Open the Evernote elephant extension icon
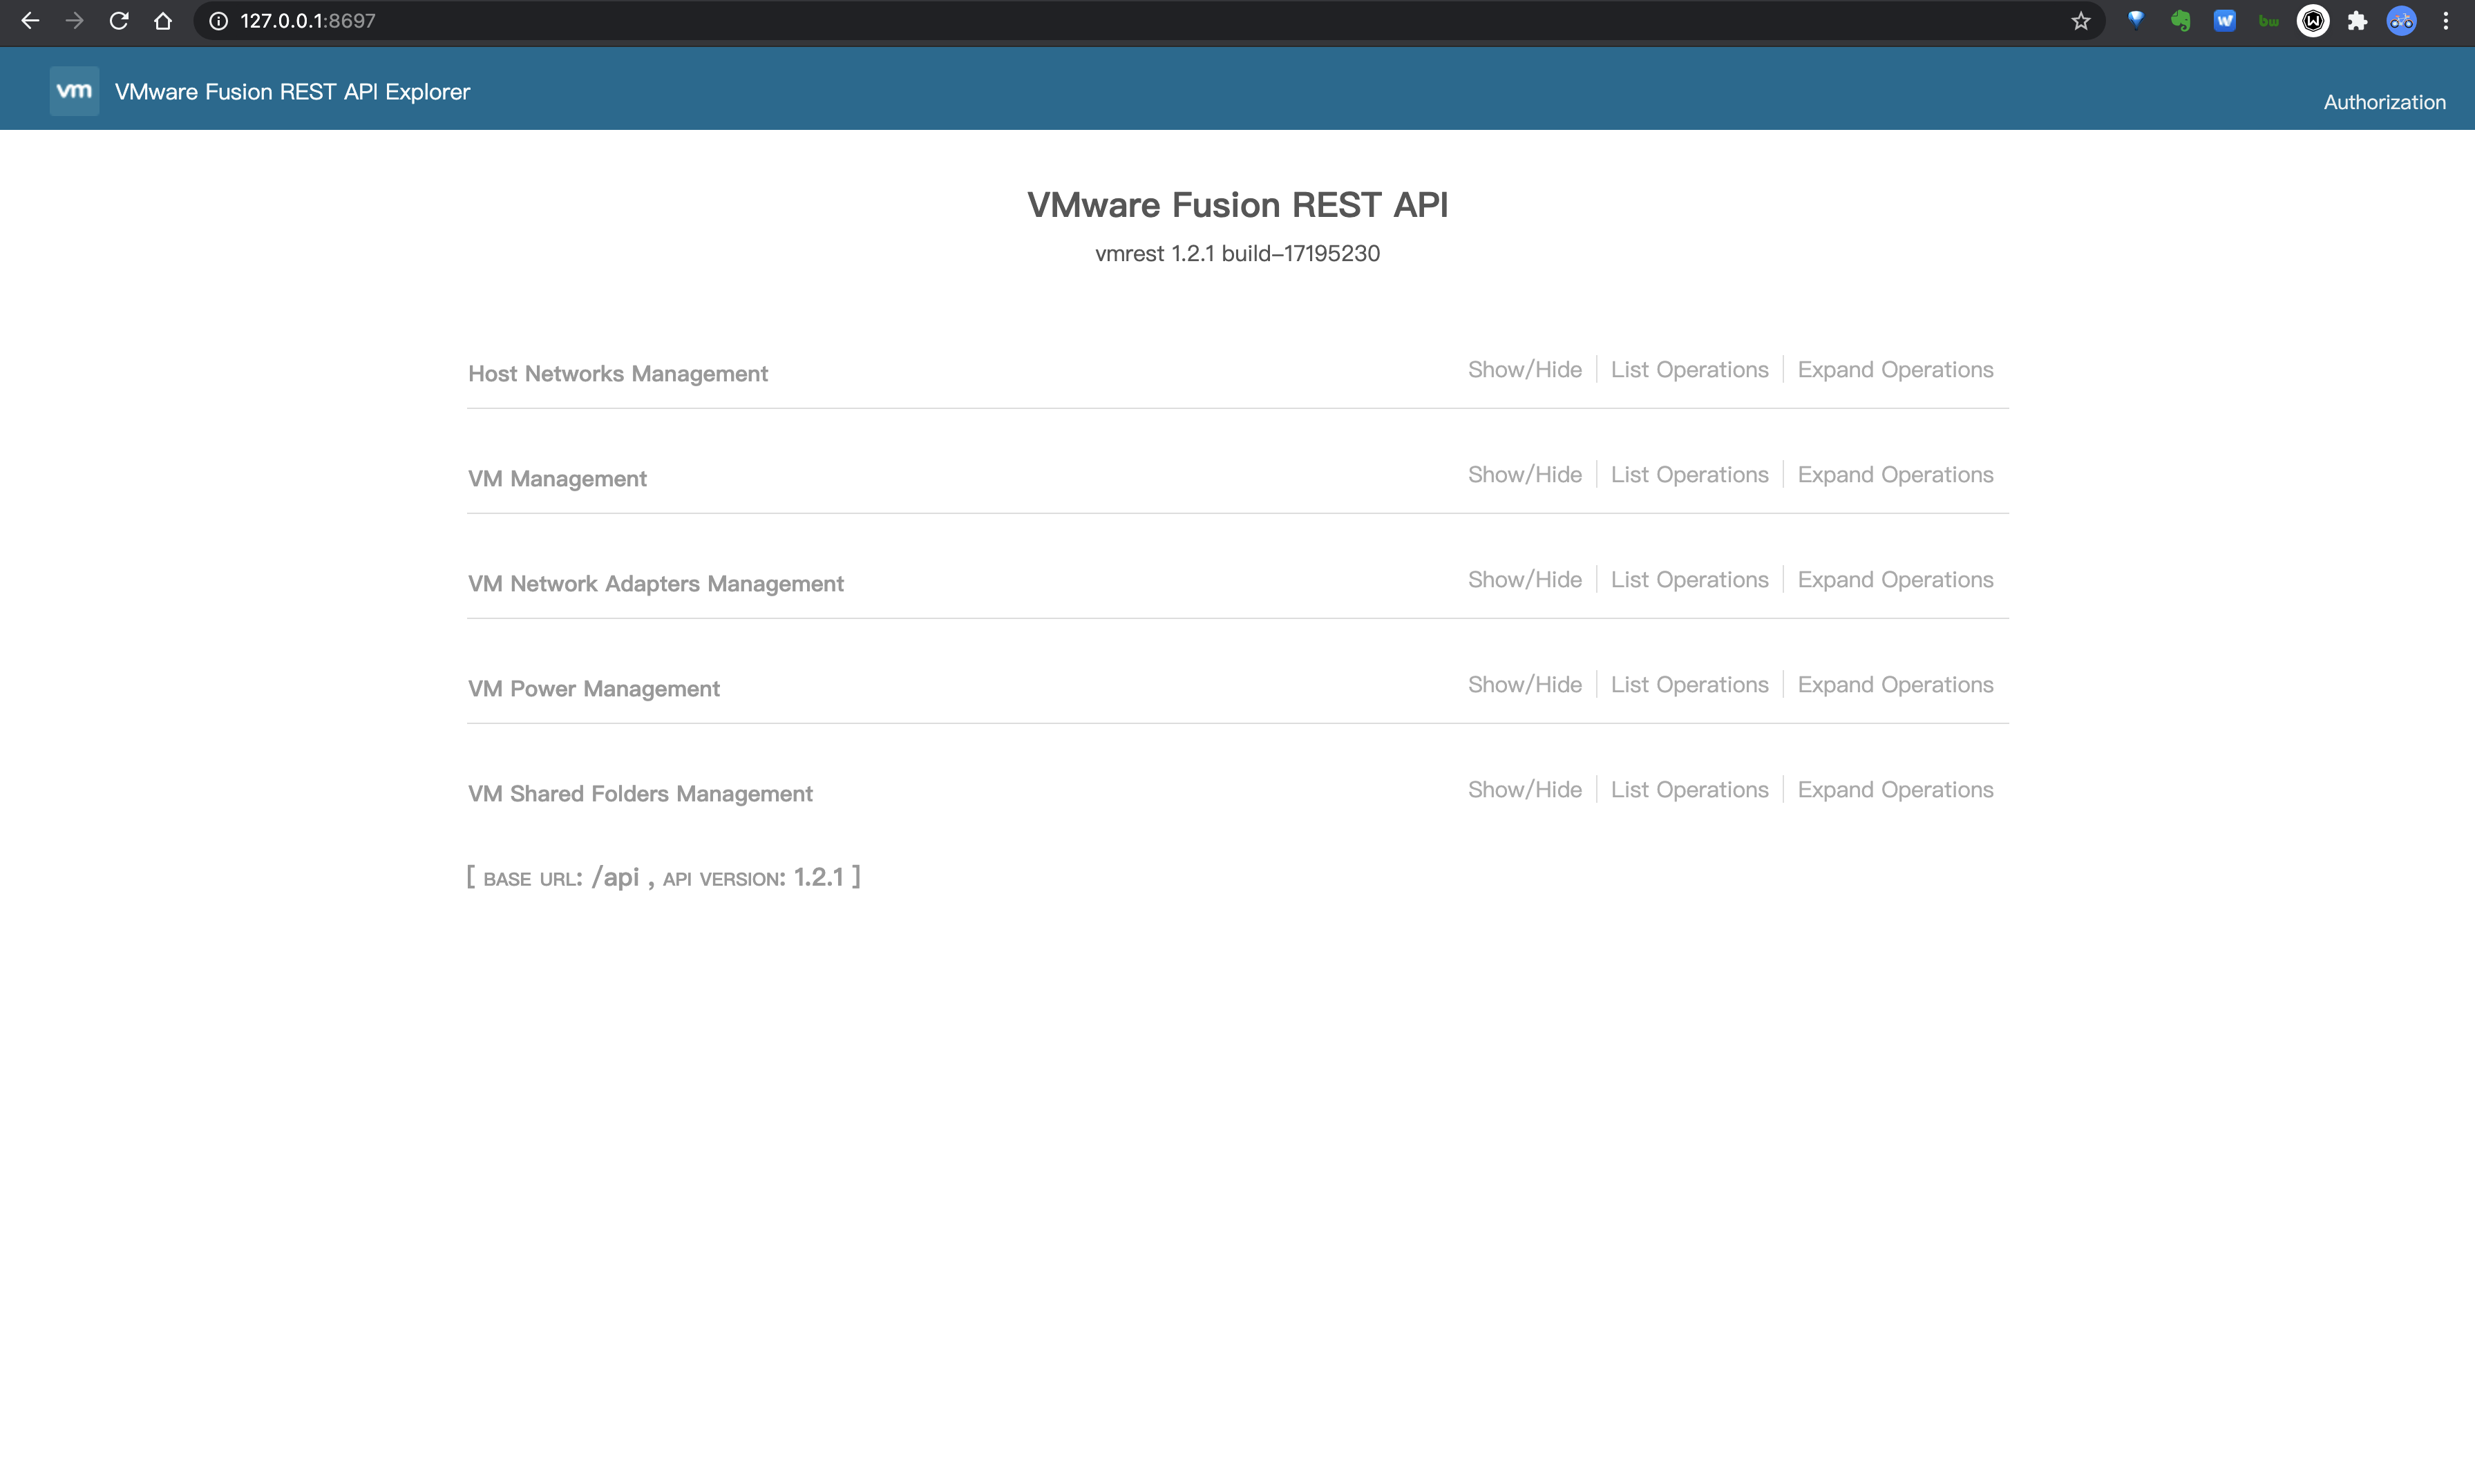 click(2180, 21)
